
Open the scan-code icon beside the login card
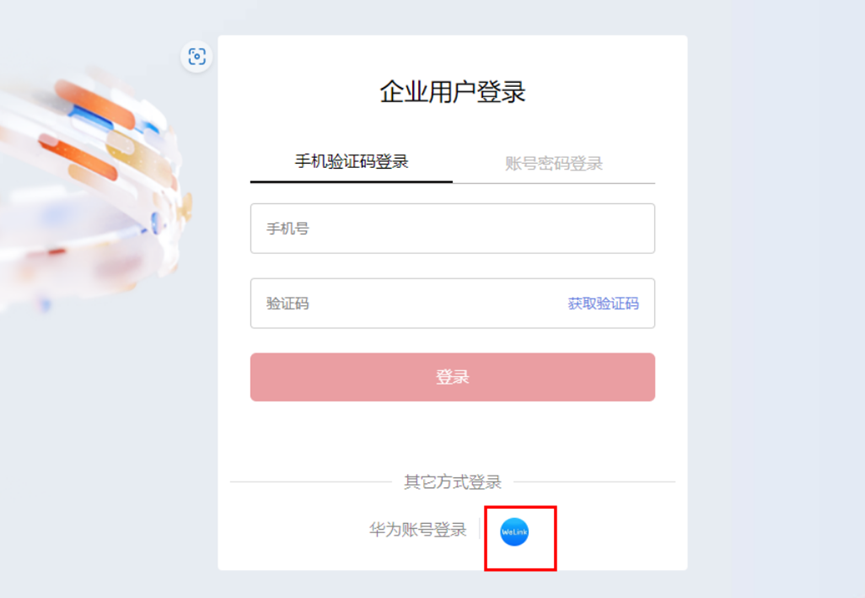point(197,56)
